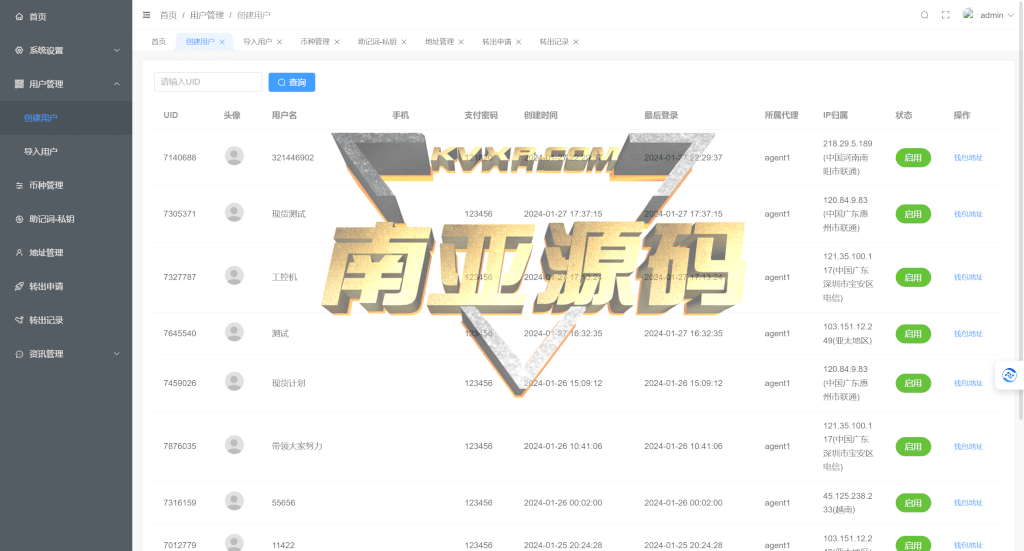This screenshot has width=1024, height=551.
Task: Close the 创建用户 tab
Action: [222, 42]
